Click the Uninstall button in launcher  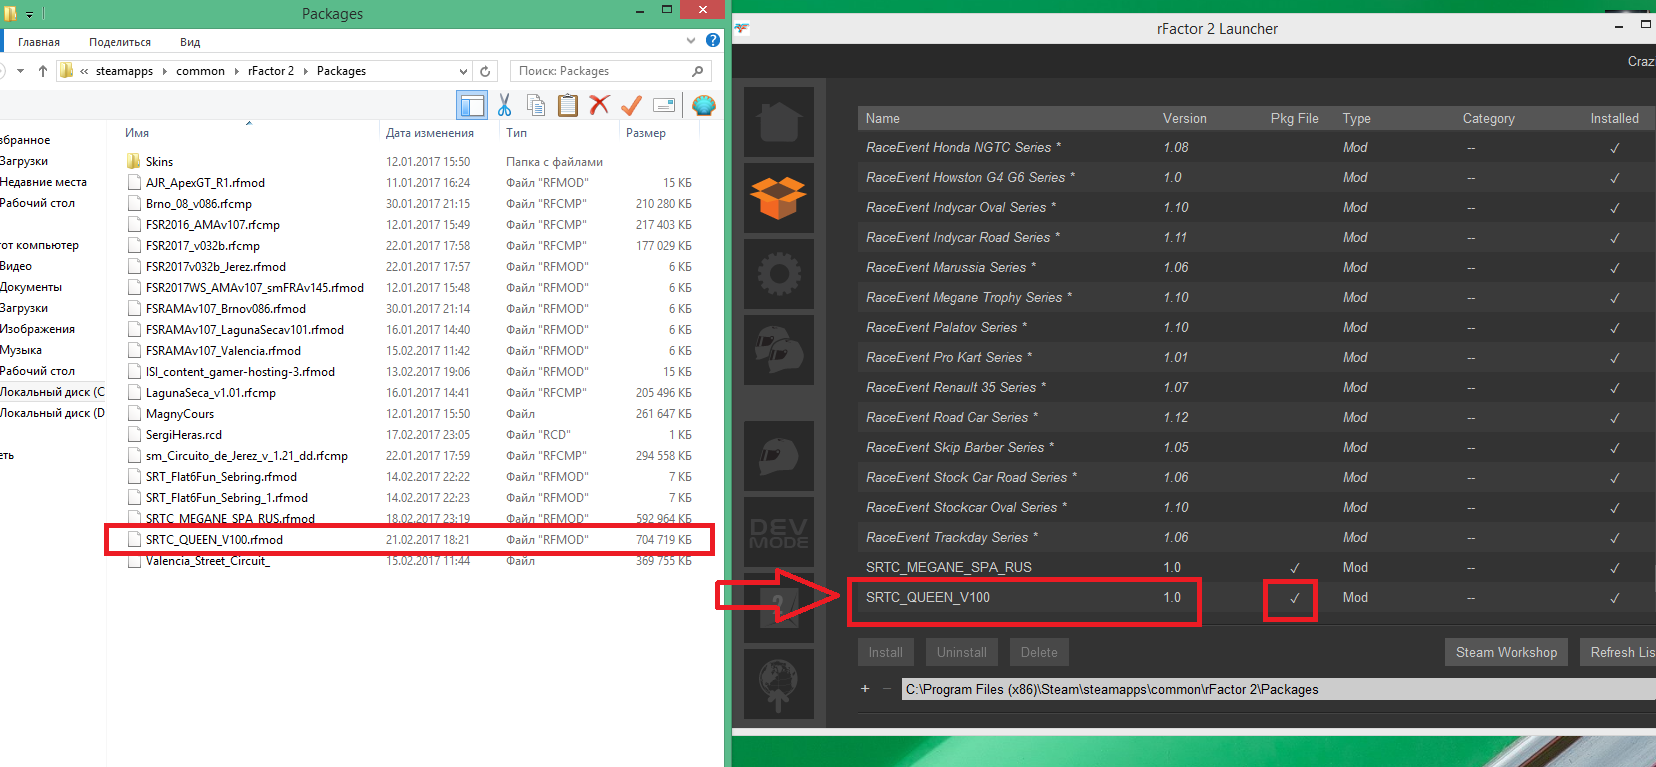[x=961, y=652]
